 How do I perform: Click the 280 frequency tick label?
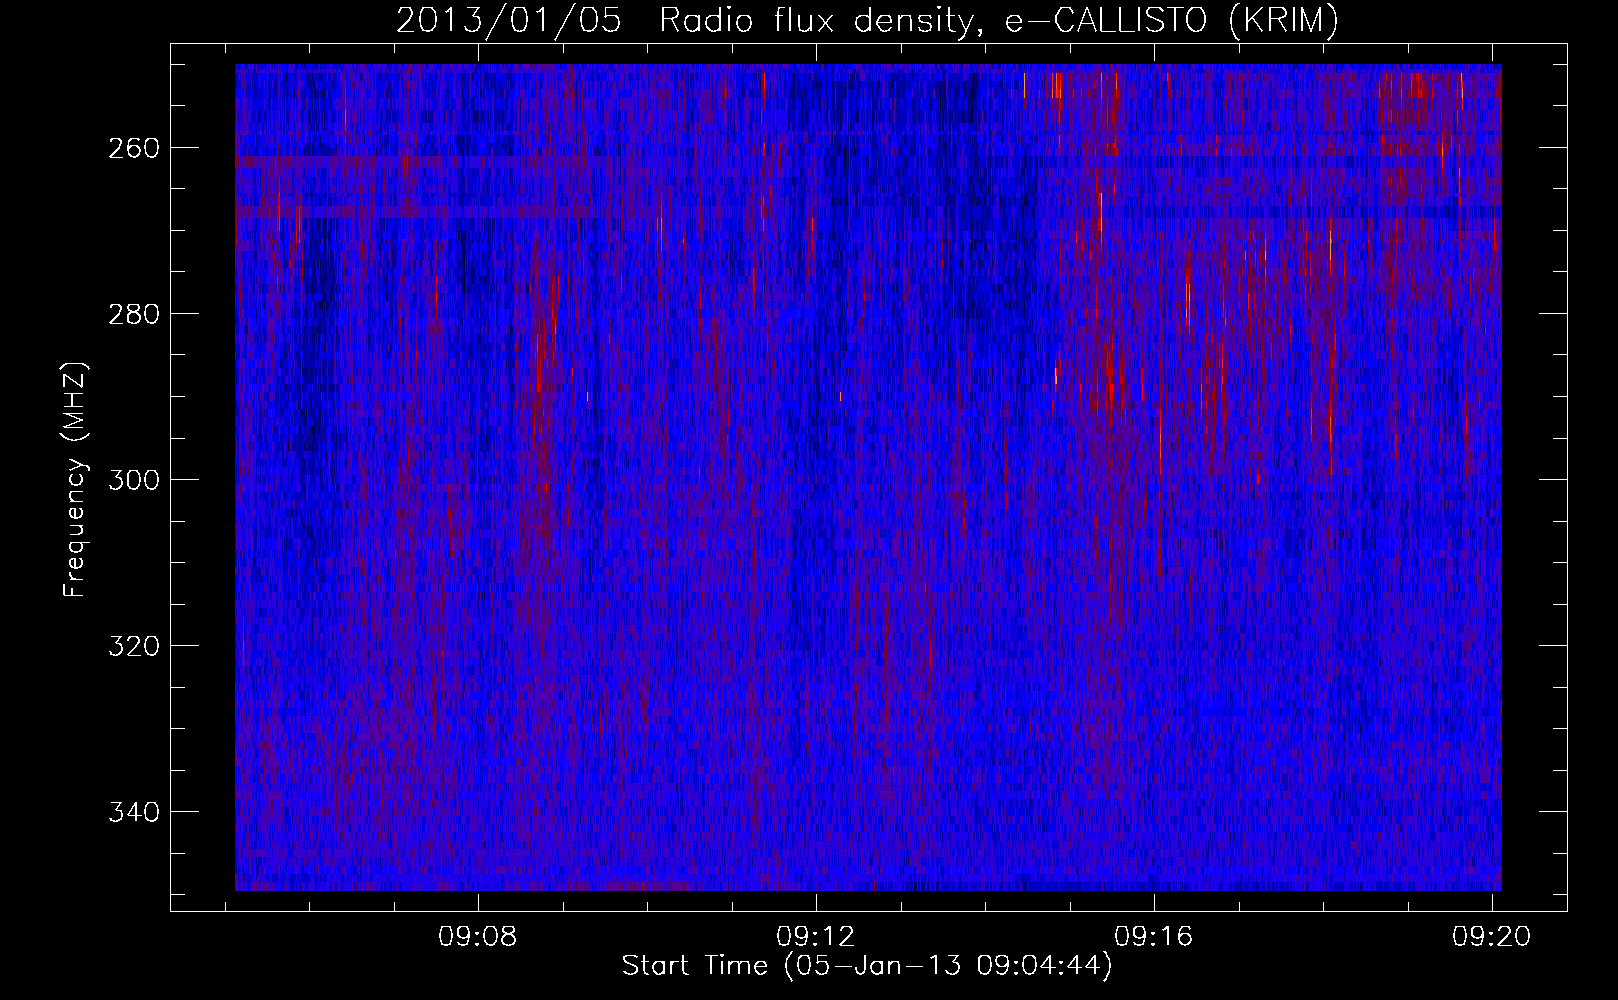pos(133,314)
